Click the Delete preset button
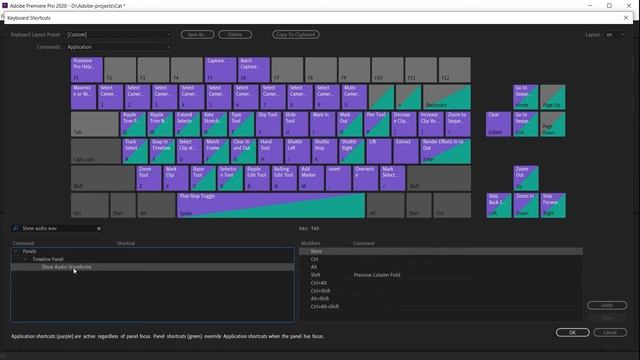Screen dimensions: 640x360 235,35
